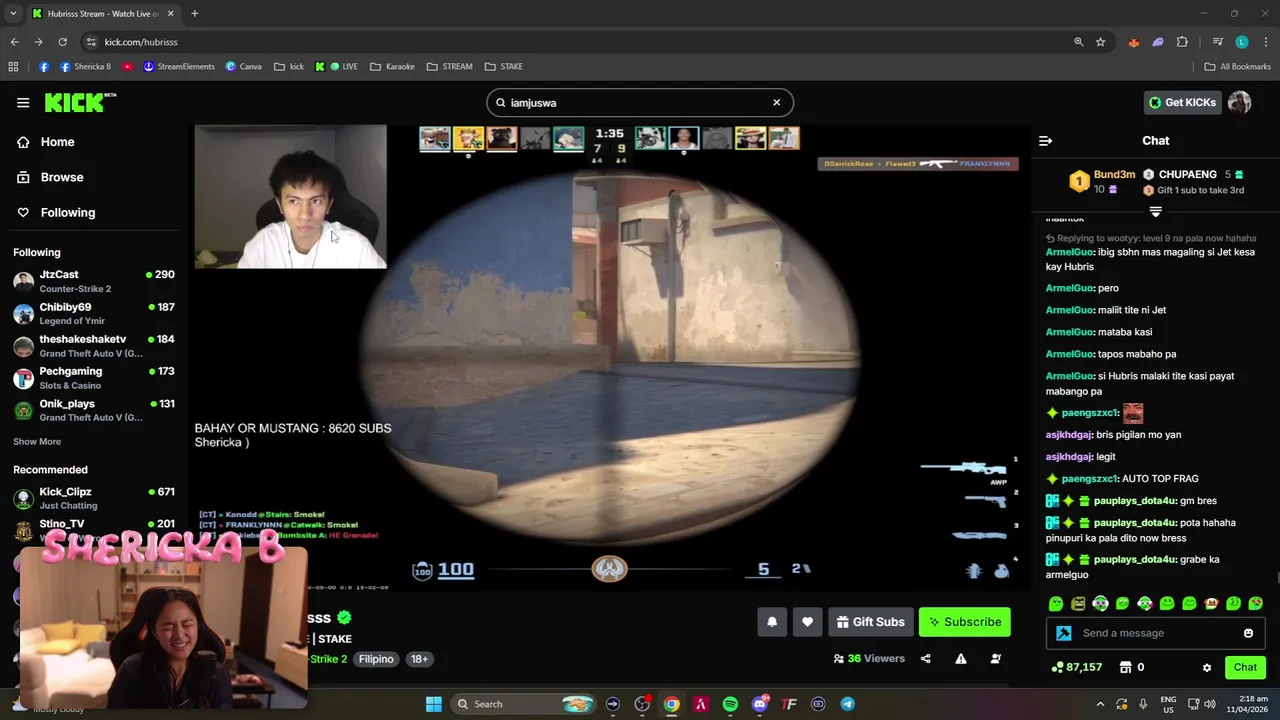1280x720 pixels.
Task: Open JtzCast channel from Following list
Action: tap(94, 281)
